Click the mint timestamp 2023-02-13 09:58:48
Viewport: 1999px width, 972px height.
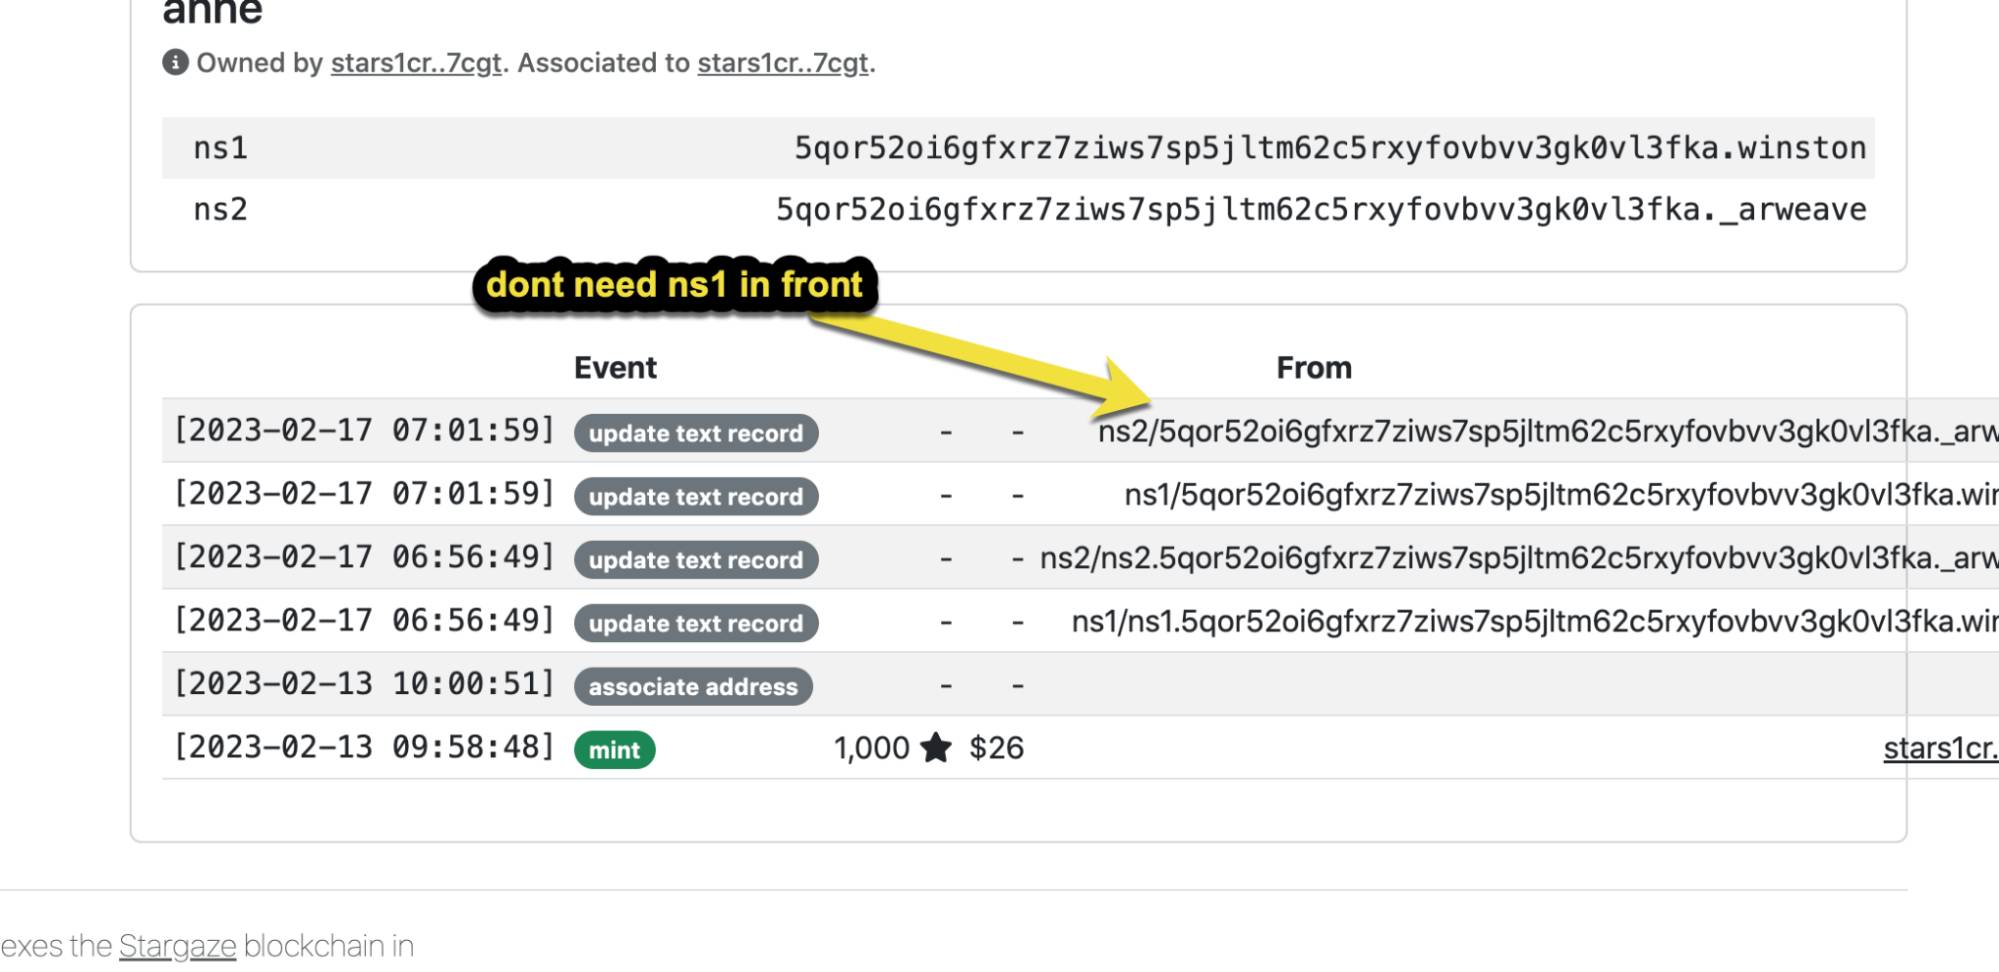pos(364,748)
